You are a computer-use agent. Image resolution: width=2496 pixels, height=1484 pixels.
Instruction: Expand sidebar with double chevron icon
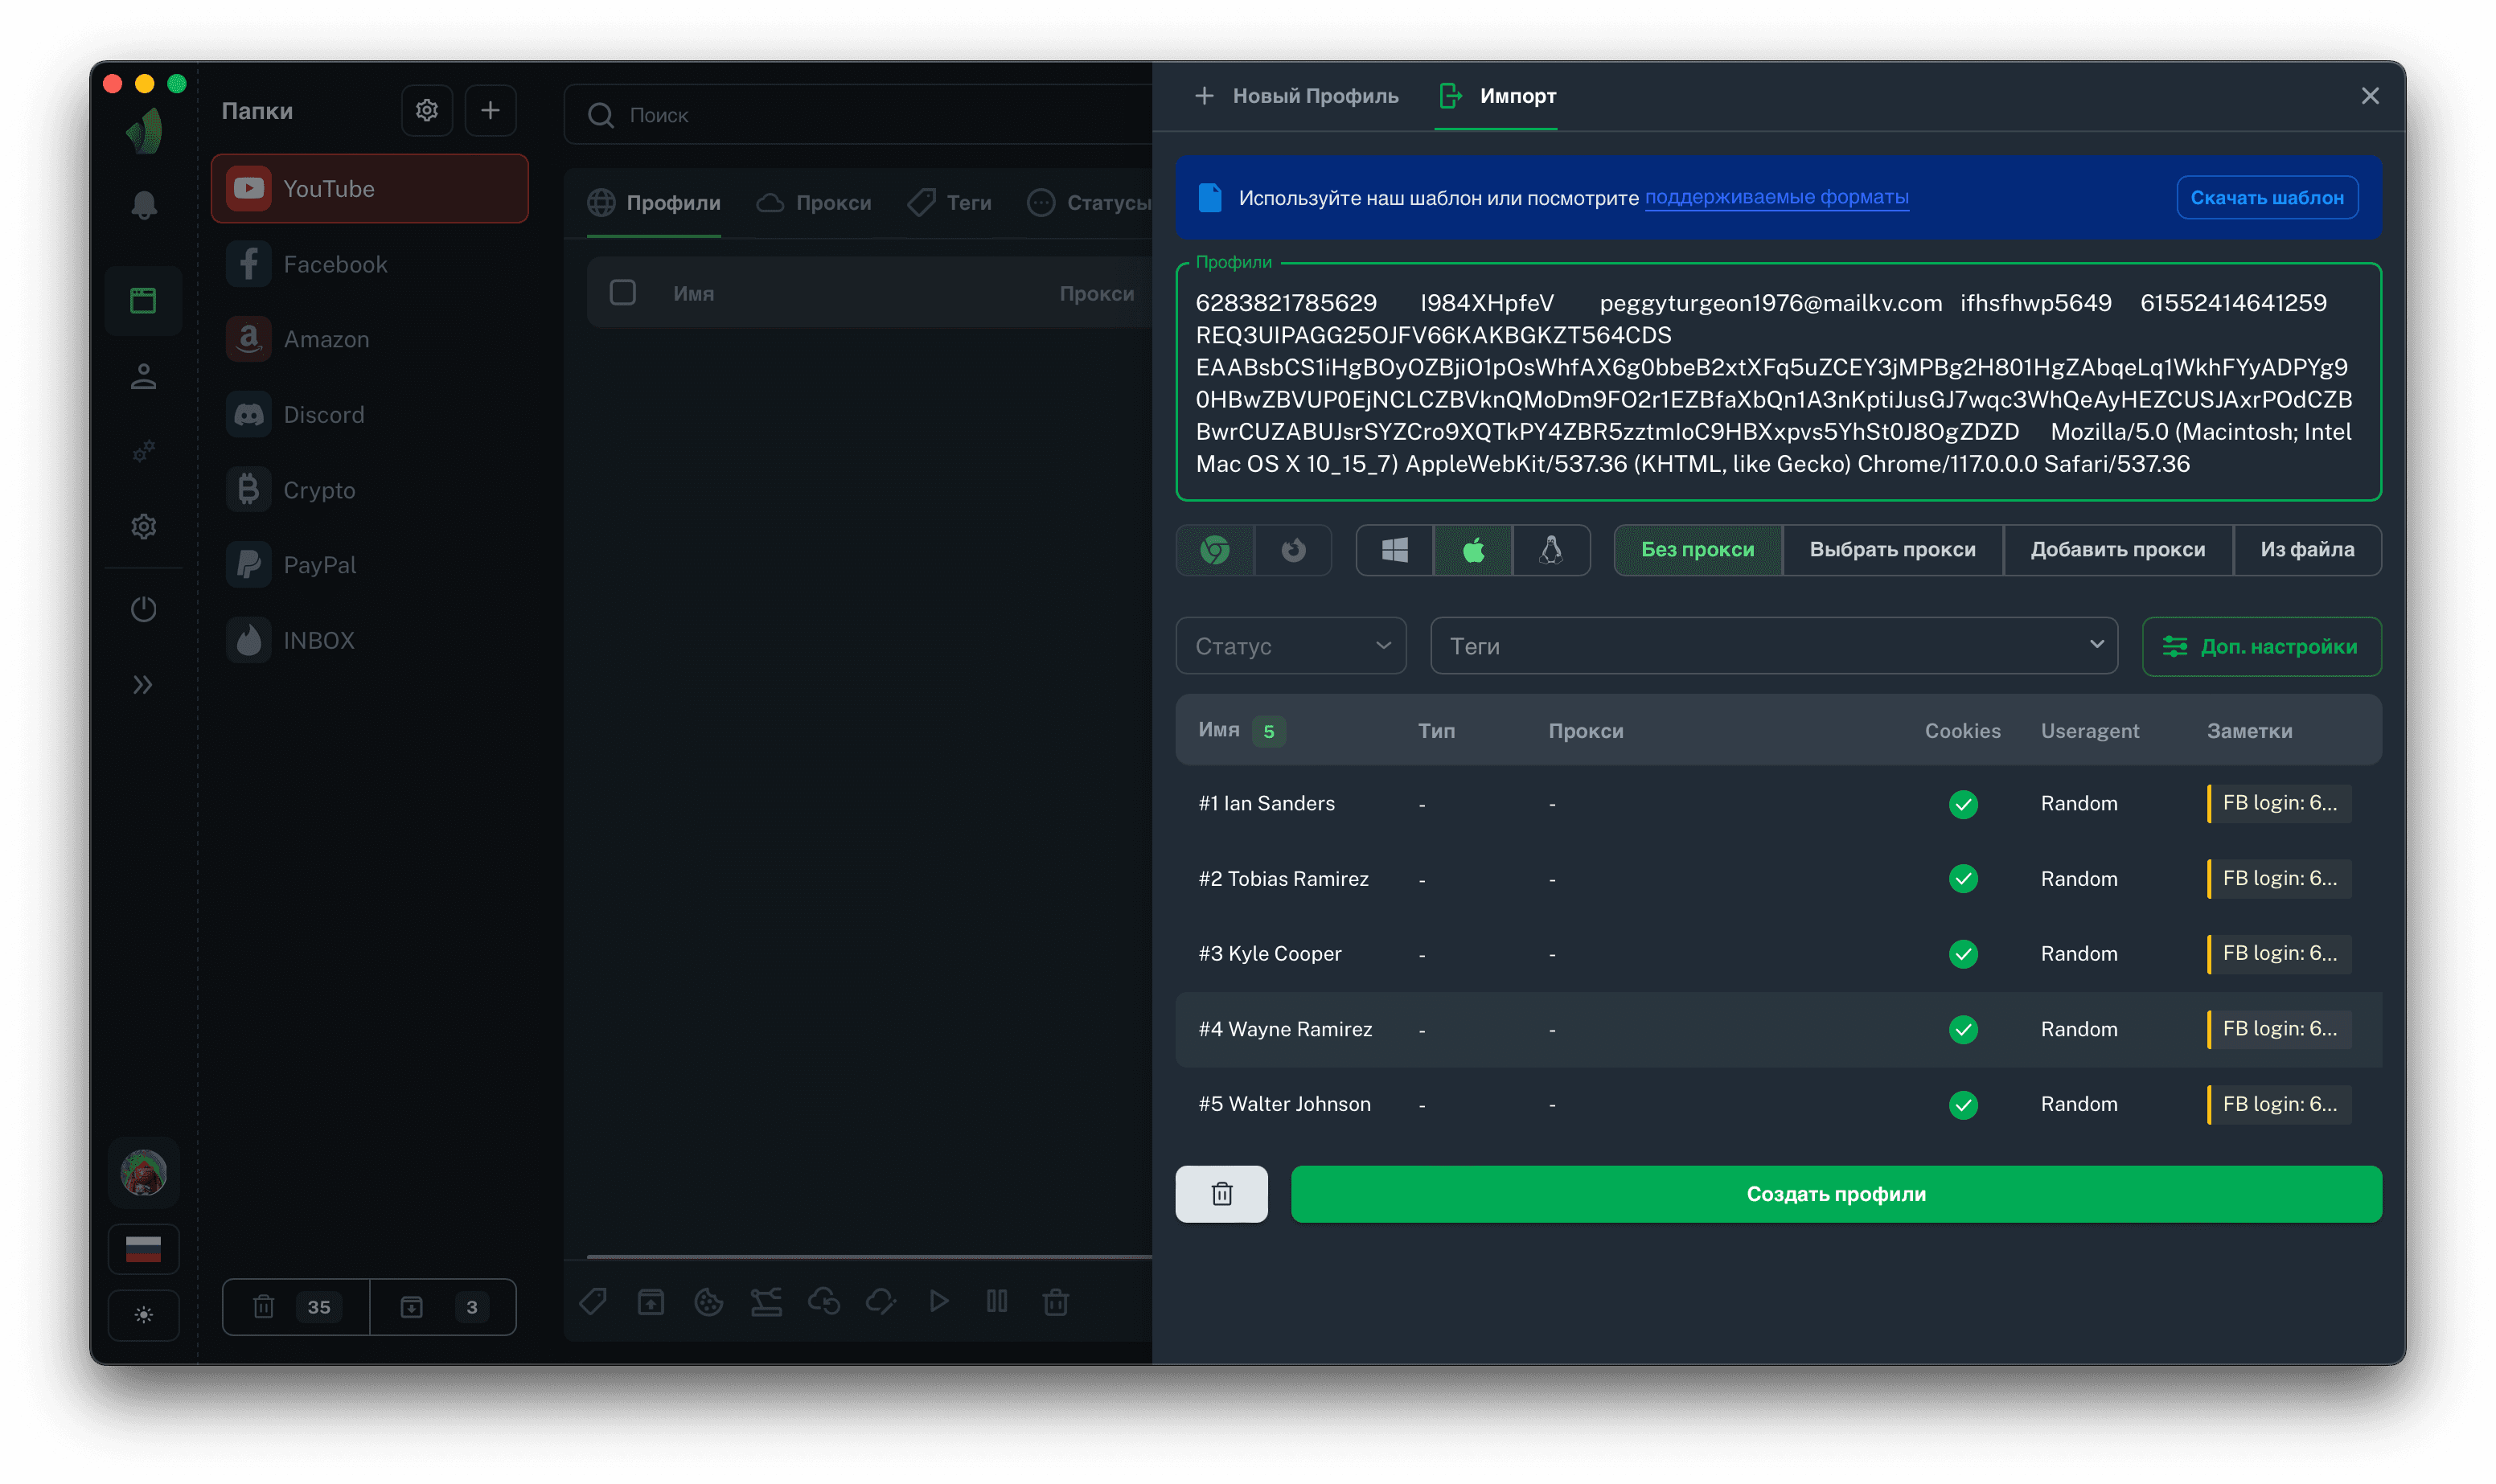(144, 685)
